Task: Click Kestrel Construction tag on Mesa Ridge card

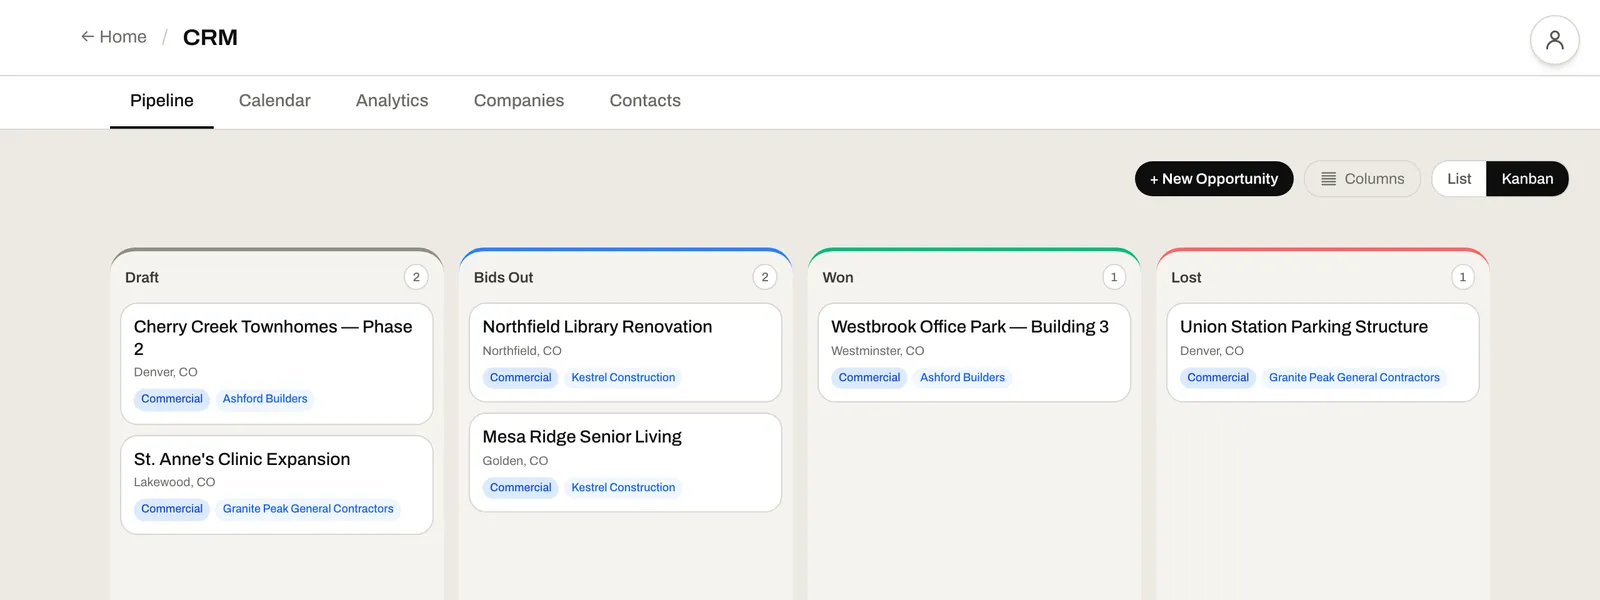Action: (x=623, y=488)
